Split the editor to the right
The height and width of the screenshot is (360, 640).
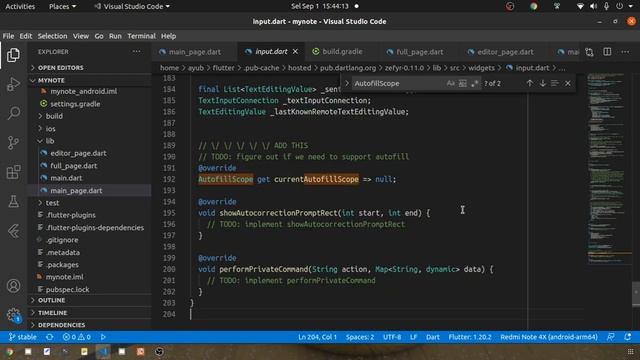click(x=607, y=52)
